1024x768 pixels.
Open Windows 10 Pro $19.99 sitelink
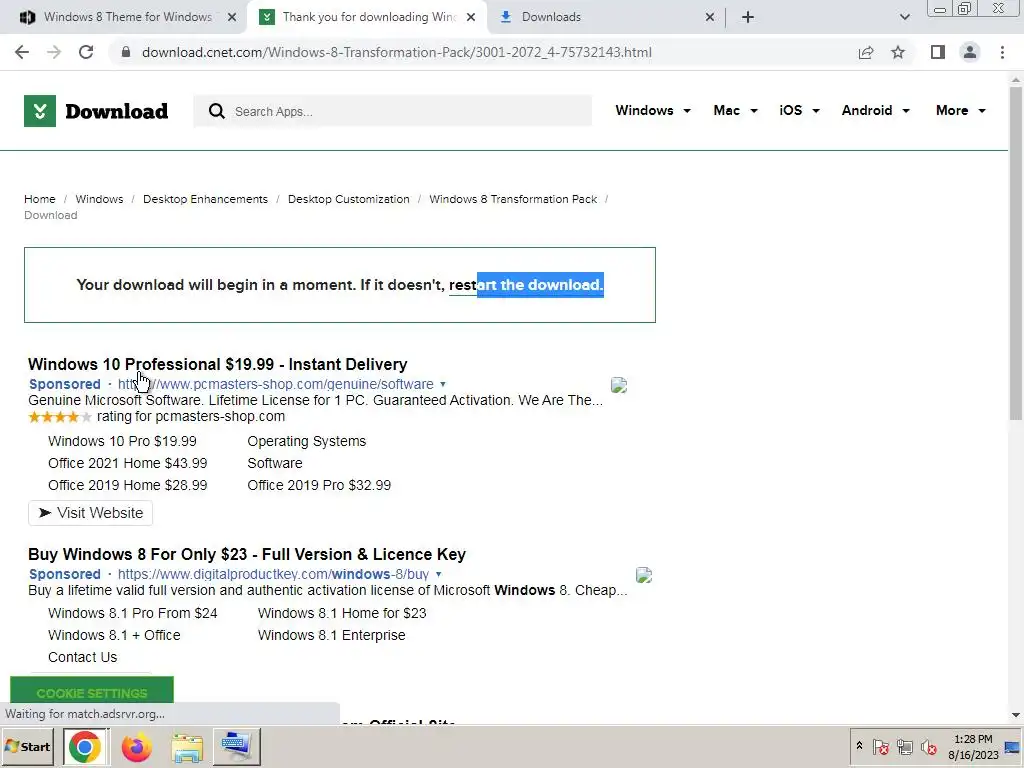tap(122, 441)
